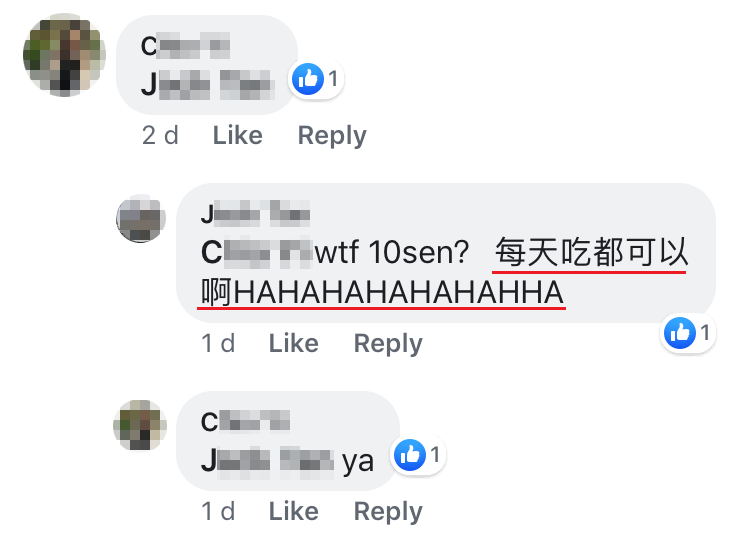The width and height of the screenshot is (750, 536).
Task: Reply to the 'wtf 10sen?' comment
Action: click(x=388, y=344)
